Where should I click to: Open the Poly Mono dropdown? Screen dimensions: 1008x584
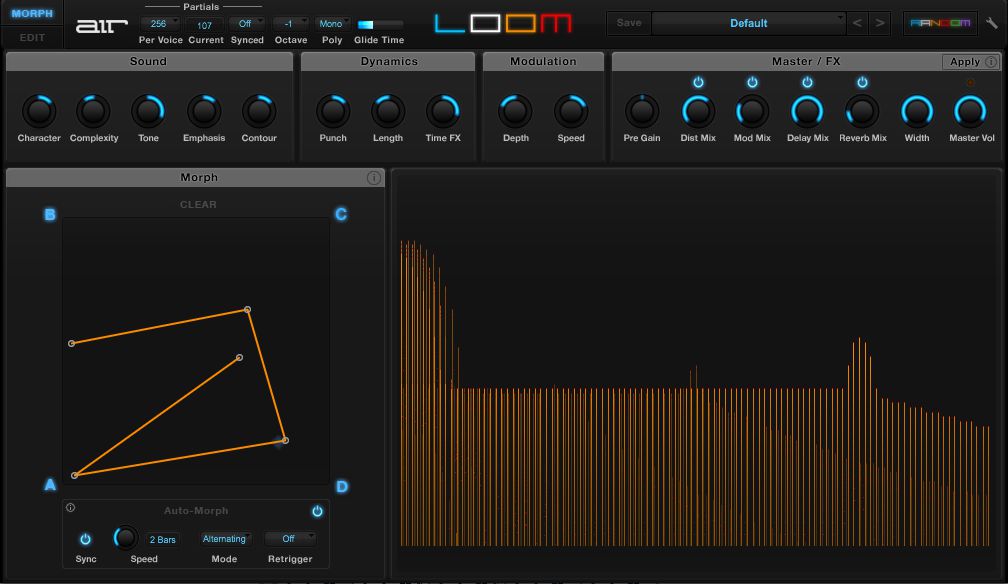(x=332, y=24)
